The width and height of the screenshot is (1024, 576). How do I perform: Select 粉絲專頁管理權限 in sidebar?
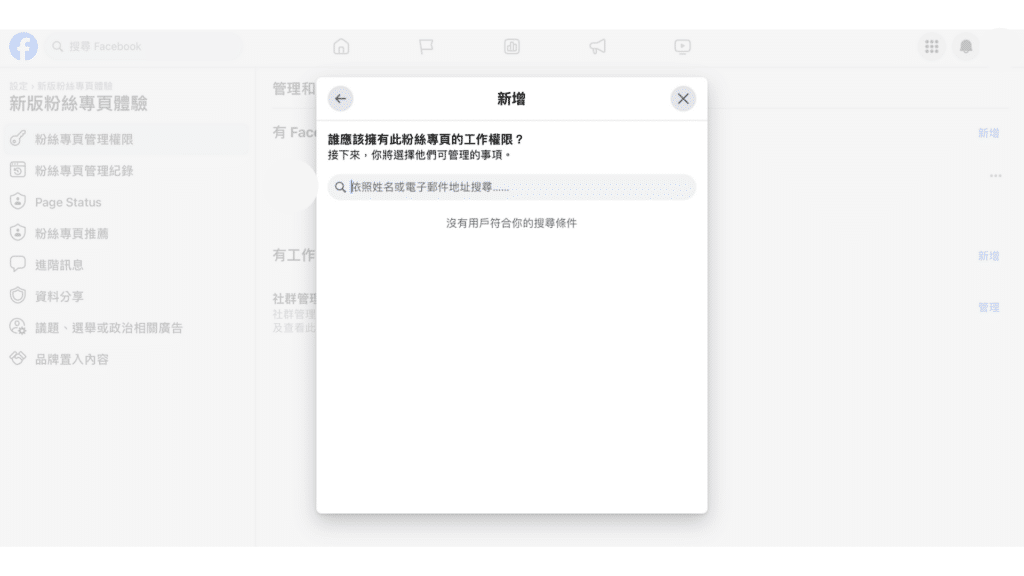point(84,139)
